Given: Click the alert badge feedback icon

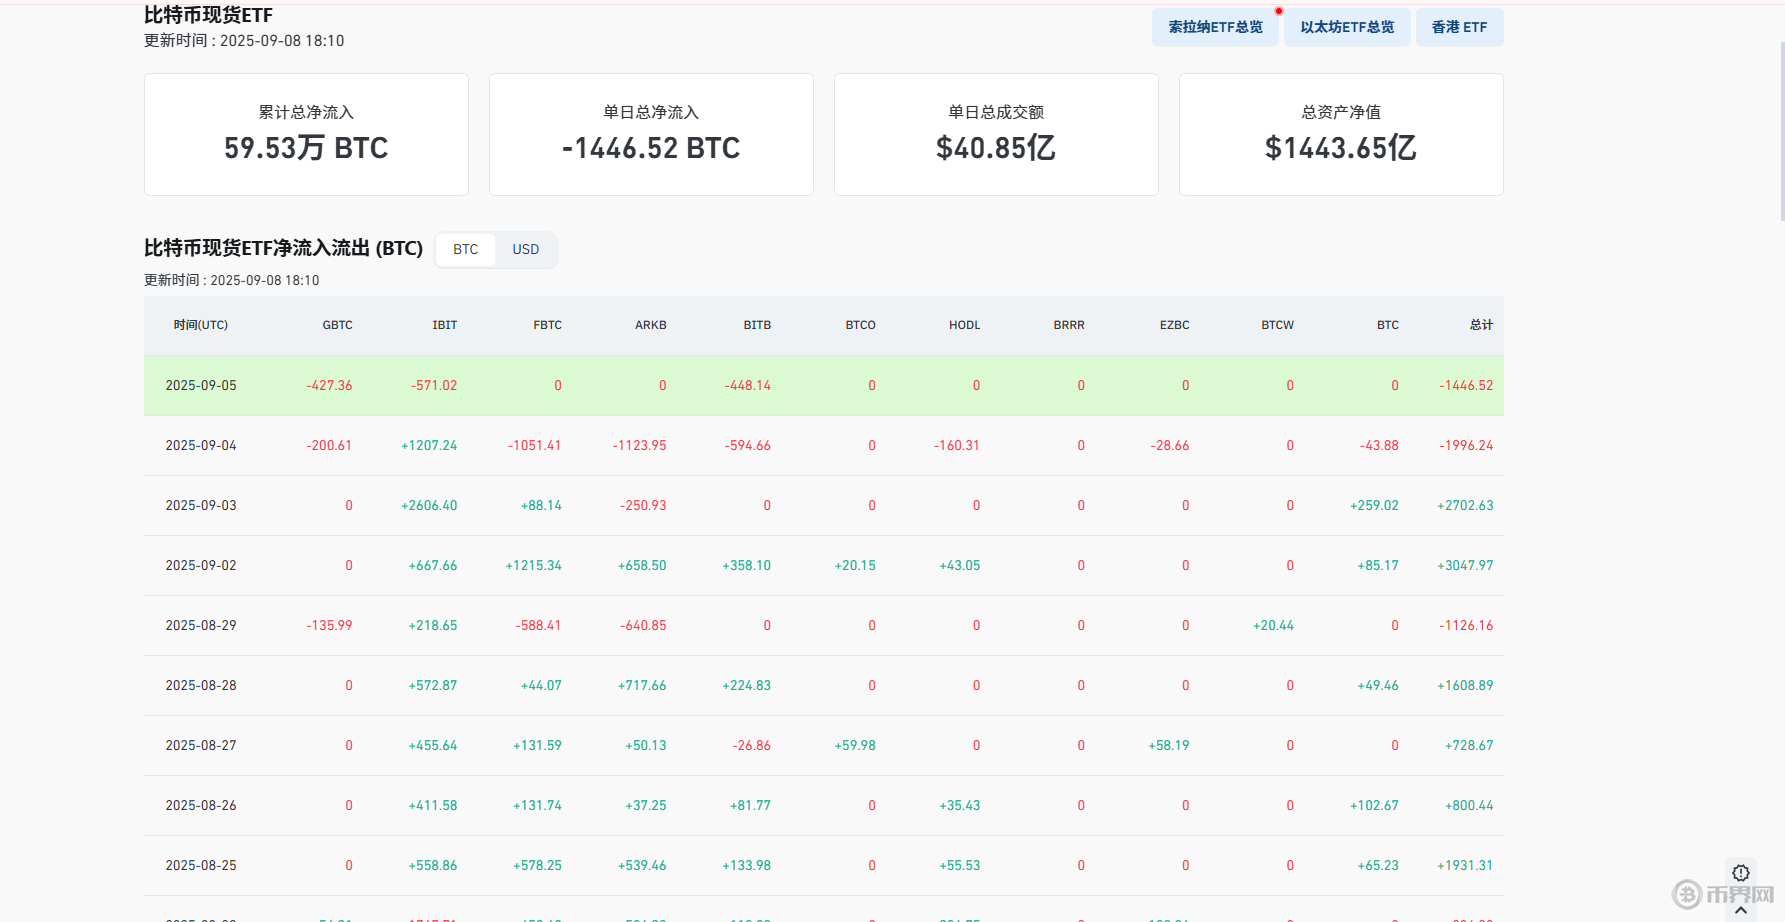Looking at the screenshot, I should click(1740, 872).
